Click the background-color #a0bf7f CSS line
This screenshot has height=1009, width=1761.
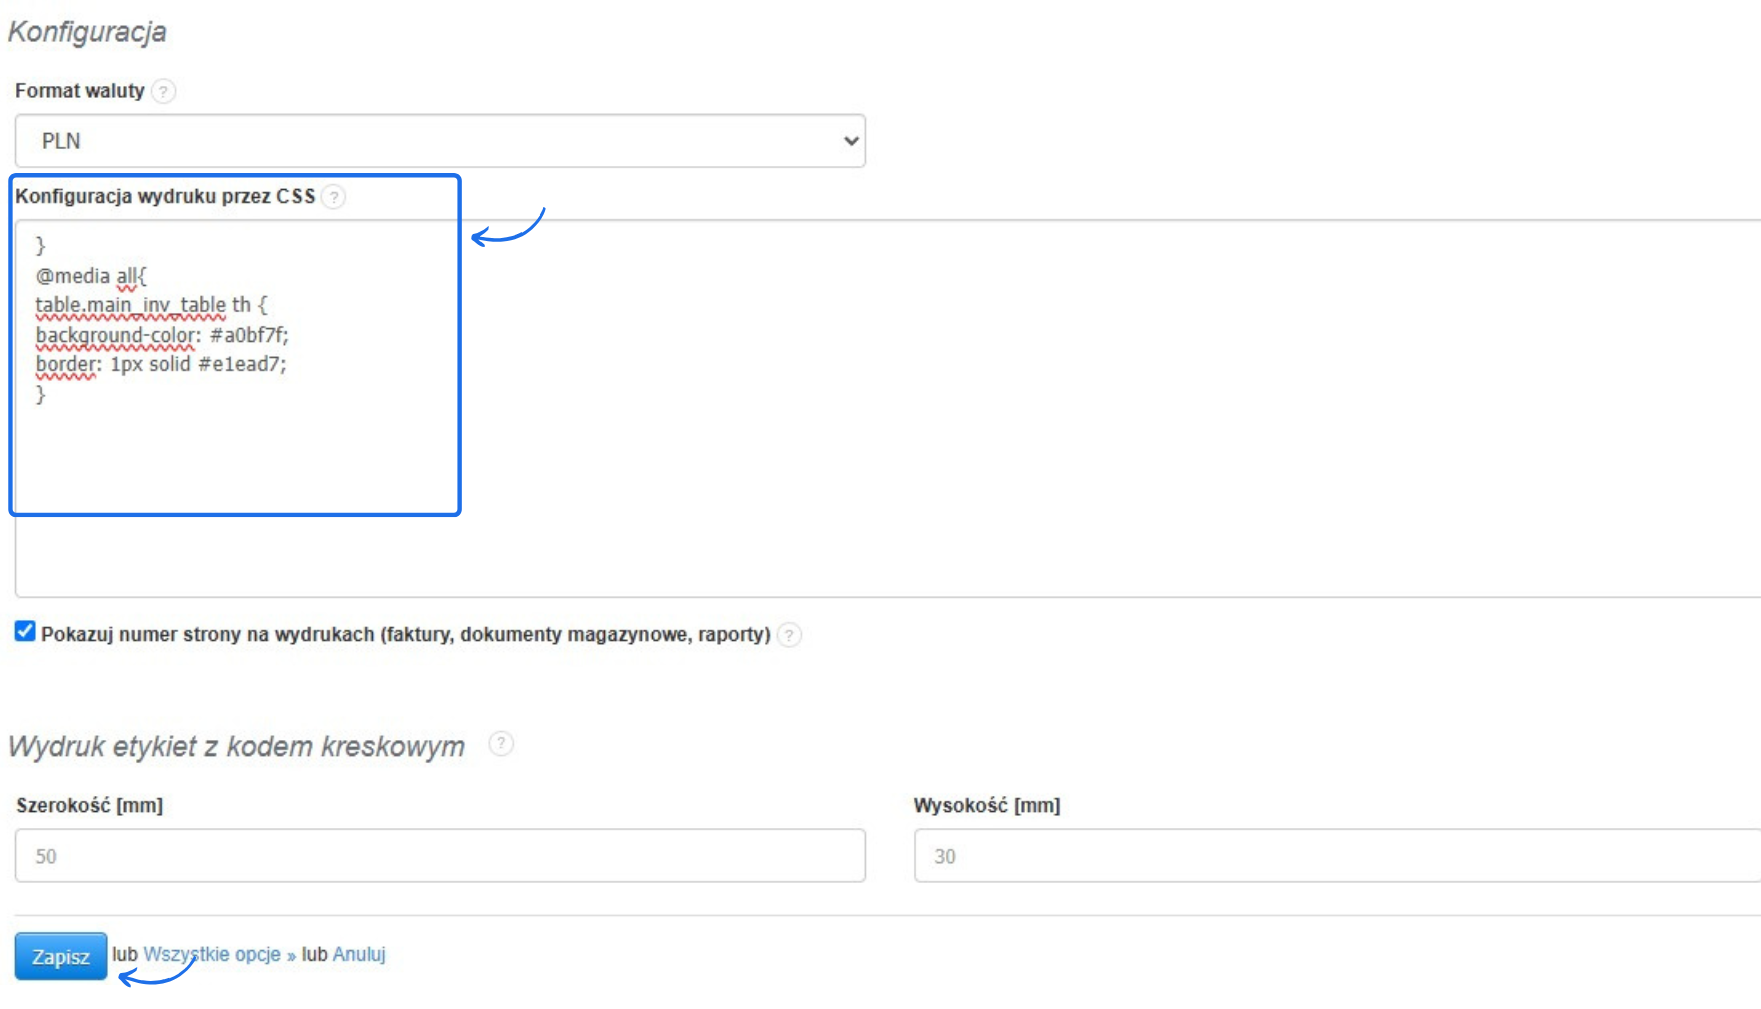pos(162,335)
